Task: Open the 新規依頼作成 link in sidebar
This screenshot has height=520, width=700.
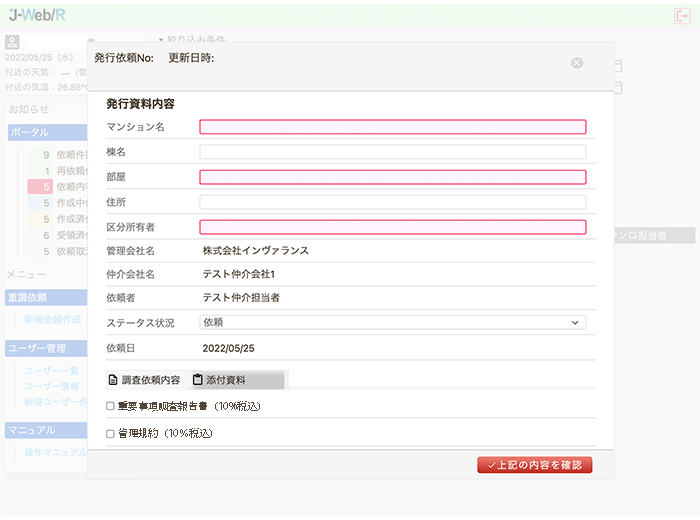Action: 52,319
